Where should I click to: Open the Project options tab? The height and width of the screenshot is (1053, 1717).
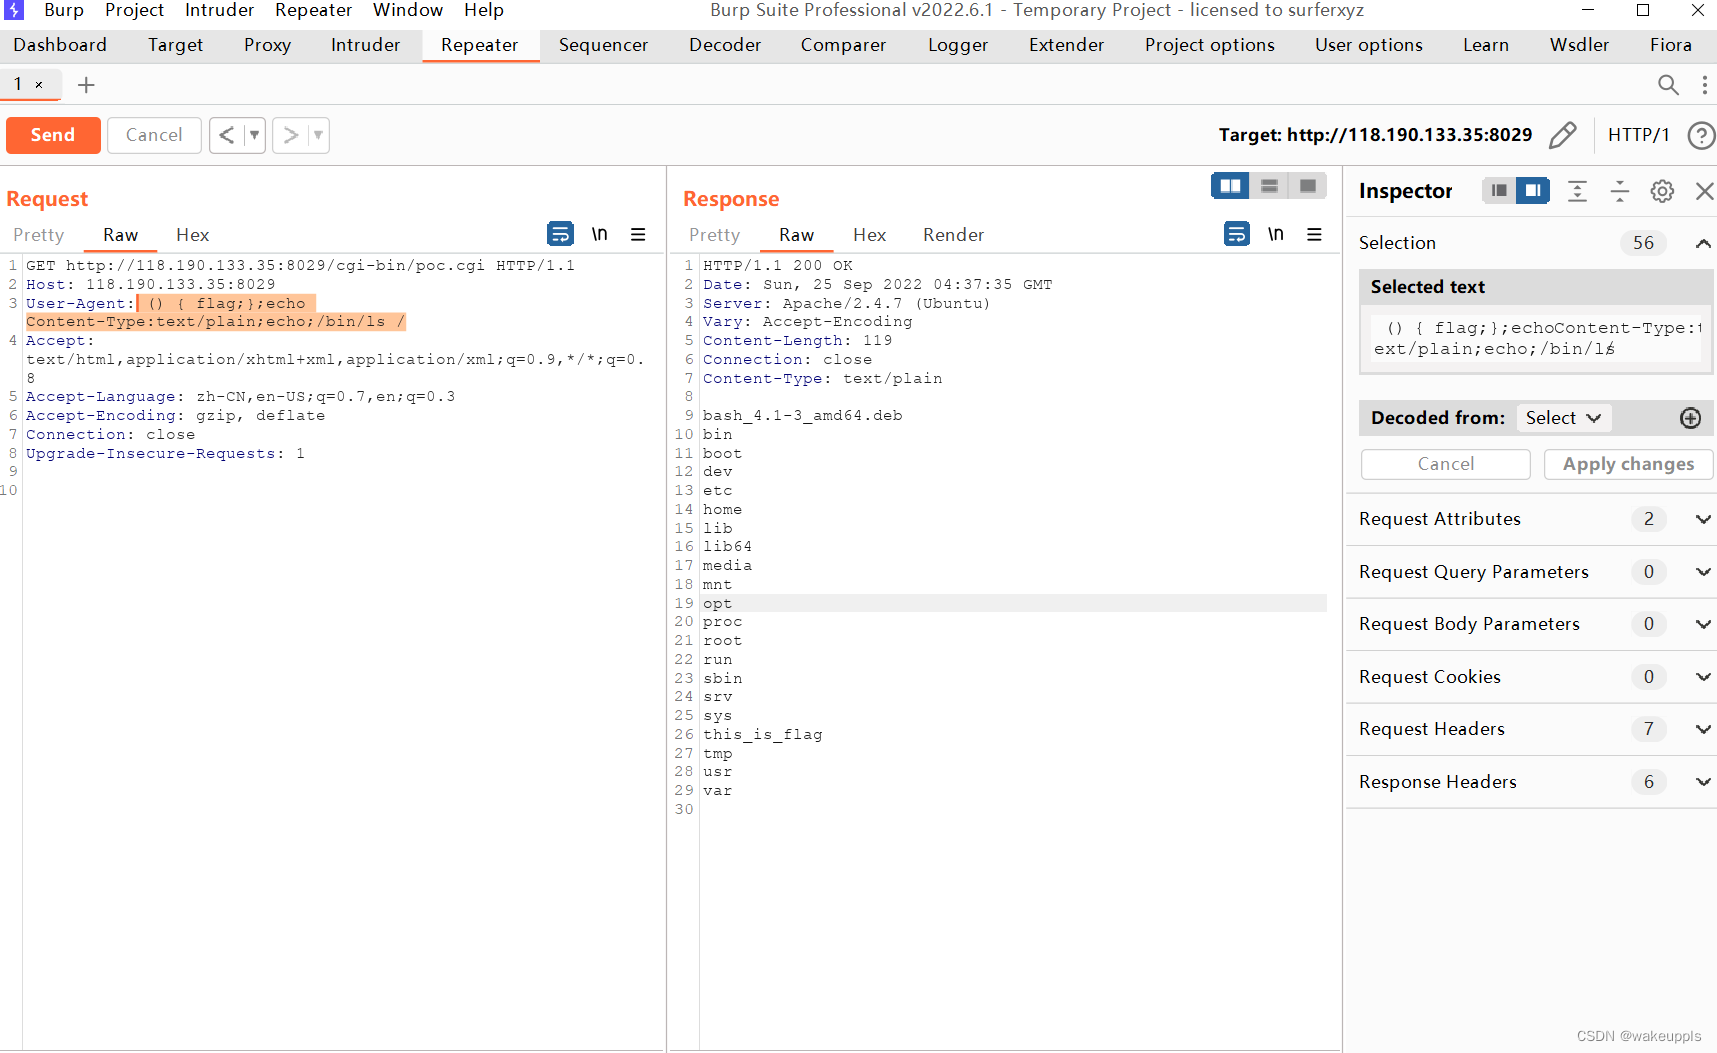1210,45
